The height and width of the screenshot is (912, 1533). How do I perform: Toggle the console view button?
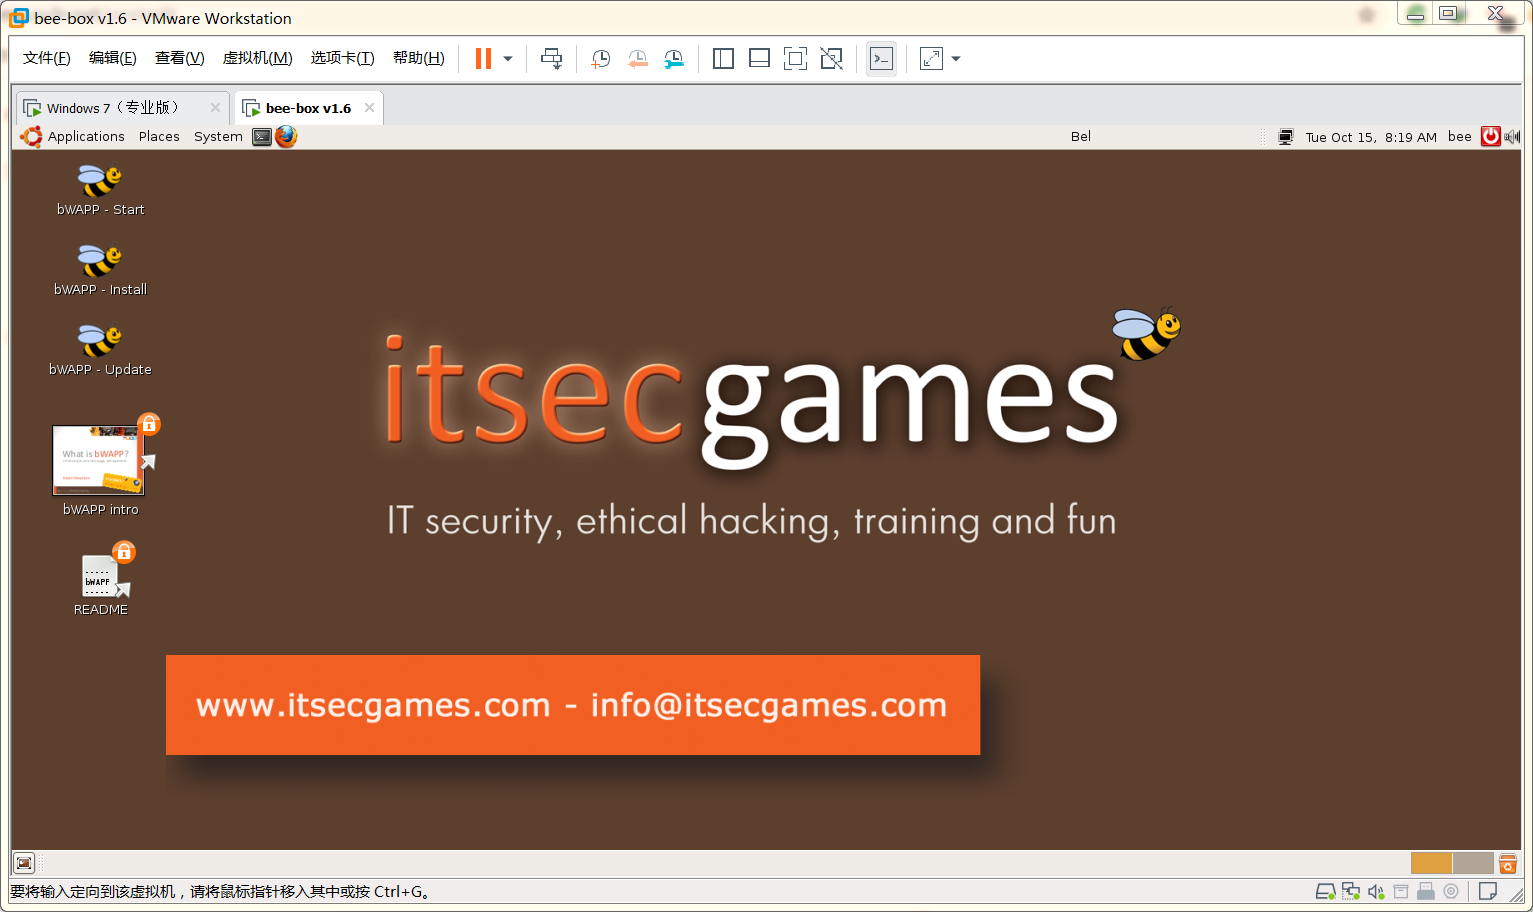pyautogui.click(x=881, y=59)
